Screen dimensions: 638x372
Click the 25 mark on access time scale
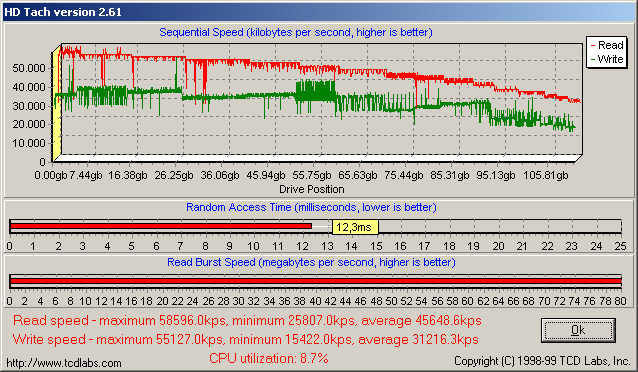click(621, 246)
